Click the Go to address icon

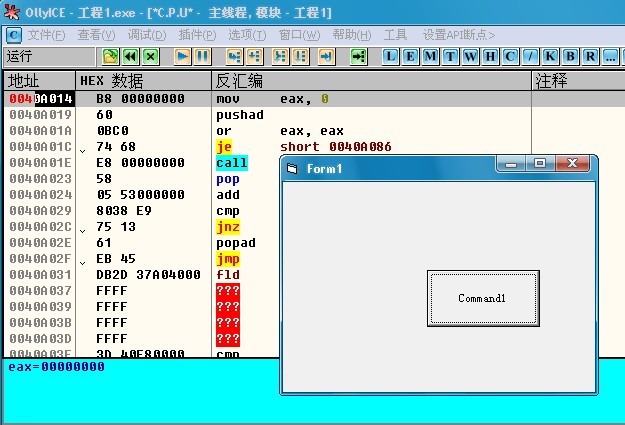click(x=358, y=56)
